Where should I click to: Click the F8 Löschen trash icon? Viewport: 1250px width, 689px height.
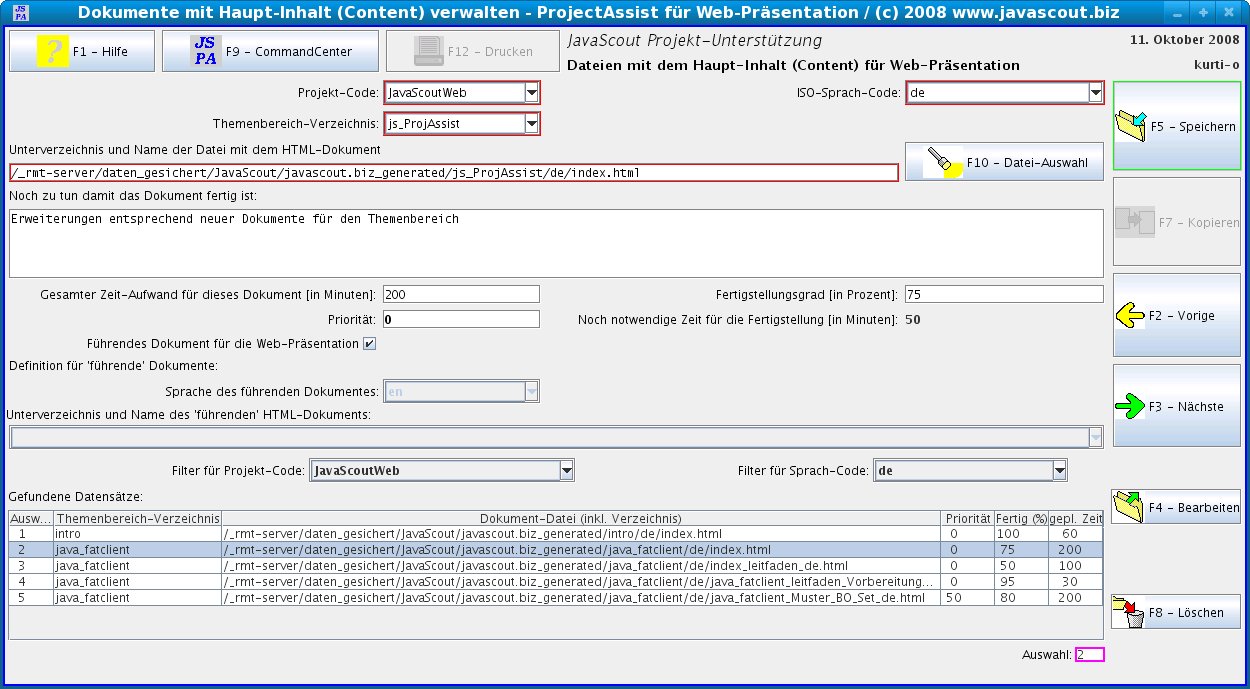[1128, 612]
